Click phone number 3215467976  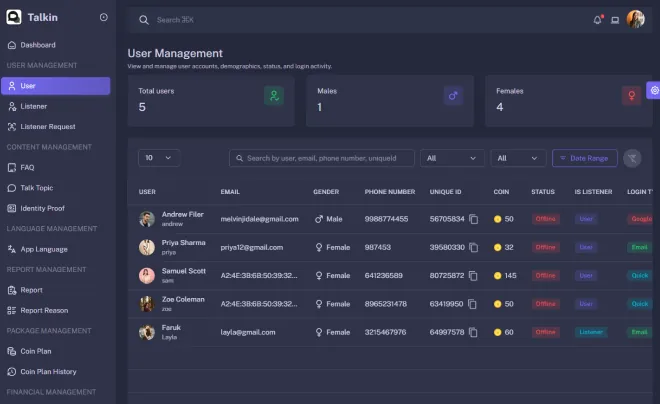click(x=386, y=332)
